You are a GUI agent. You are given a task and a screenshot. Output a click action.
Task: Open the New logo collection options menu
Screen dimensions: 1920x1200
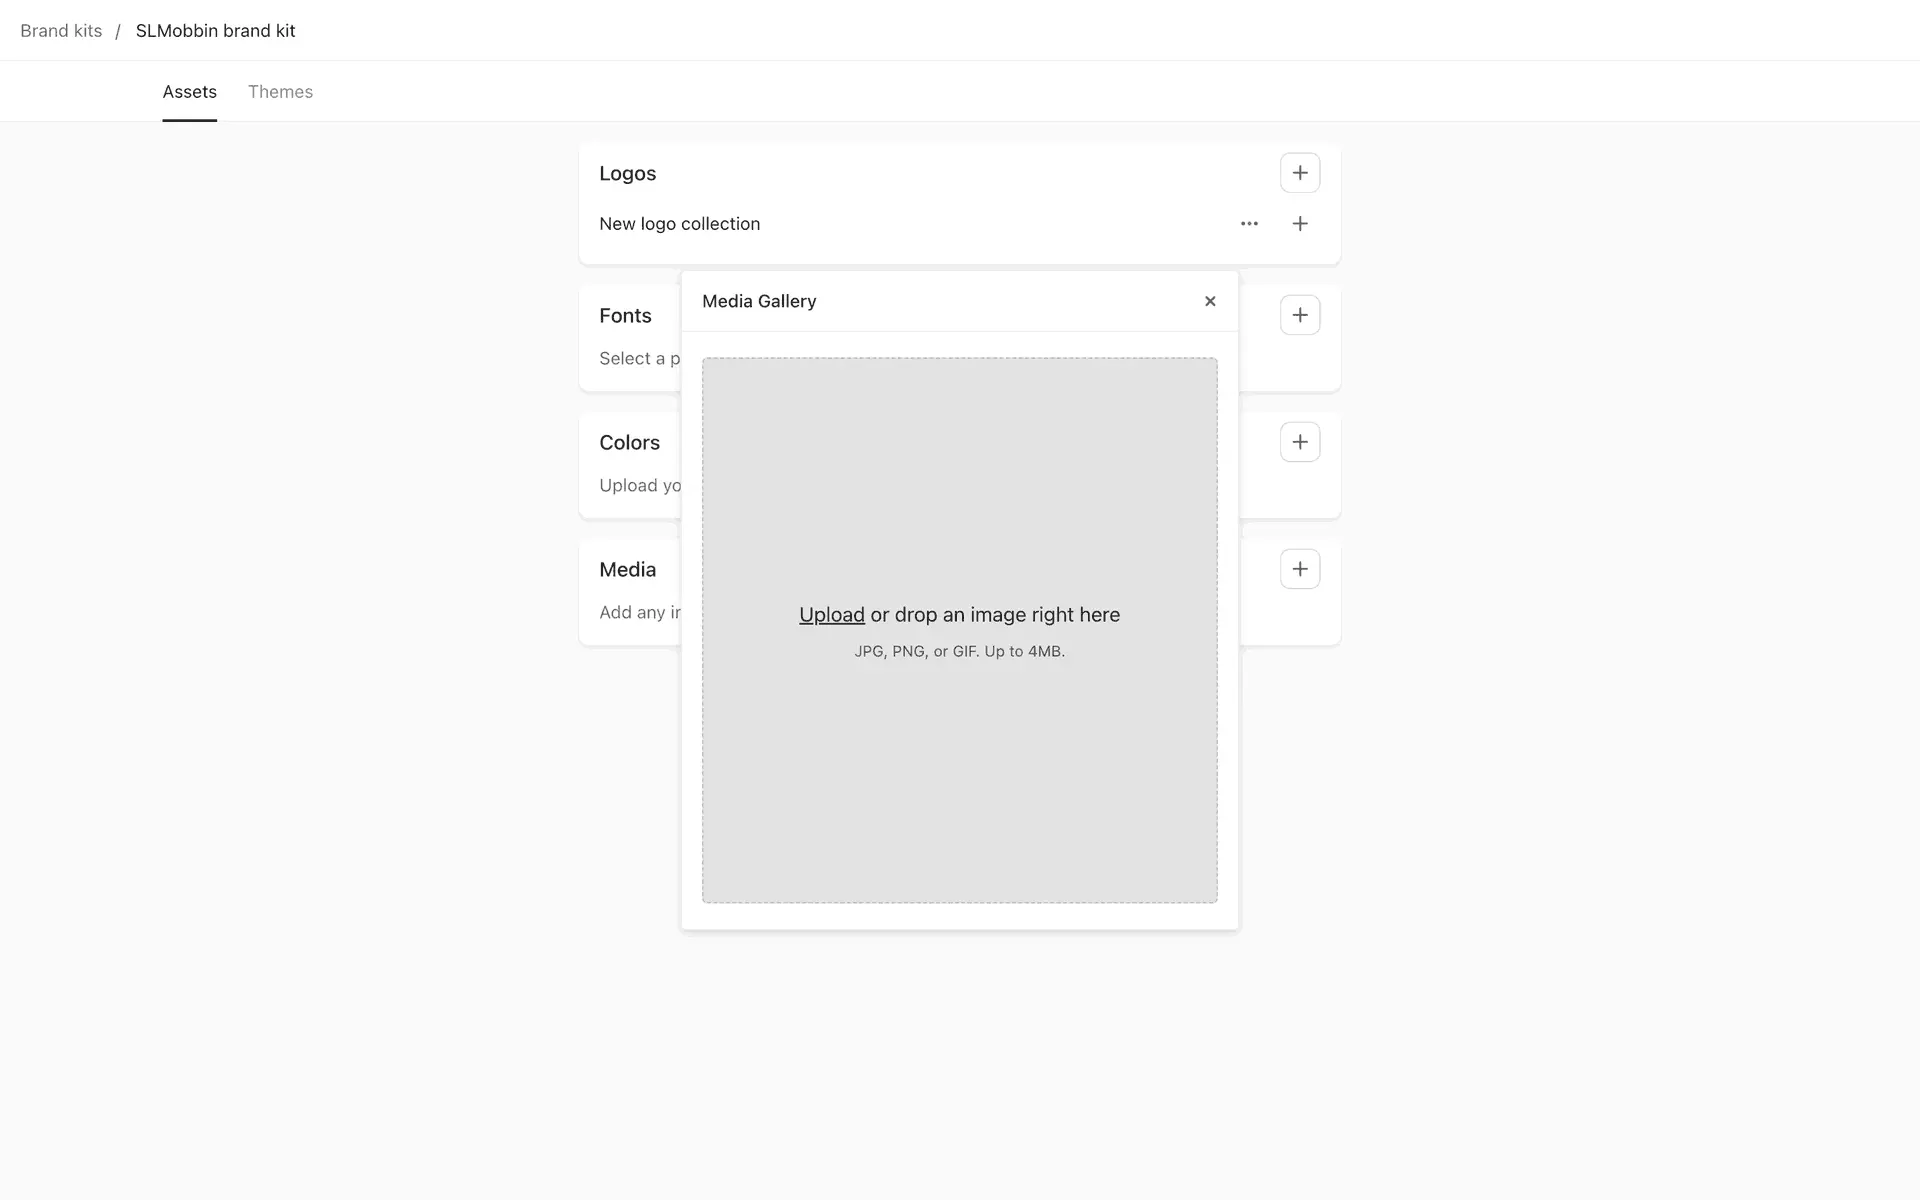(1249, 224)
